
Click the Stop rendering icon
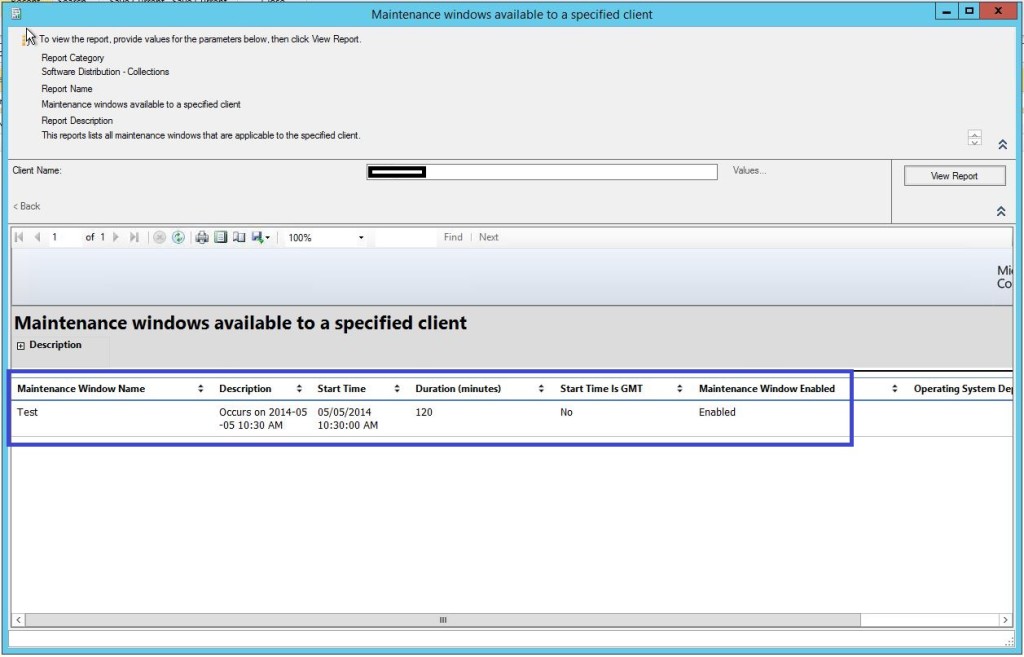[159, 238]
